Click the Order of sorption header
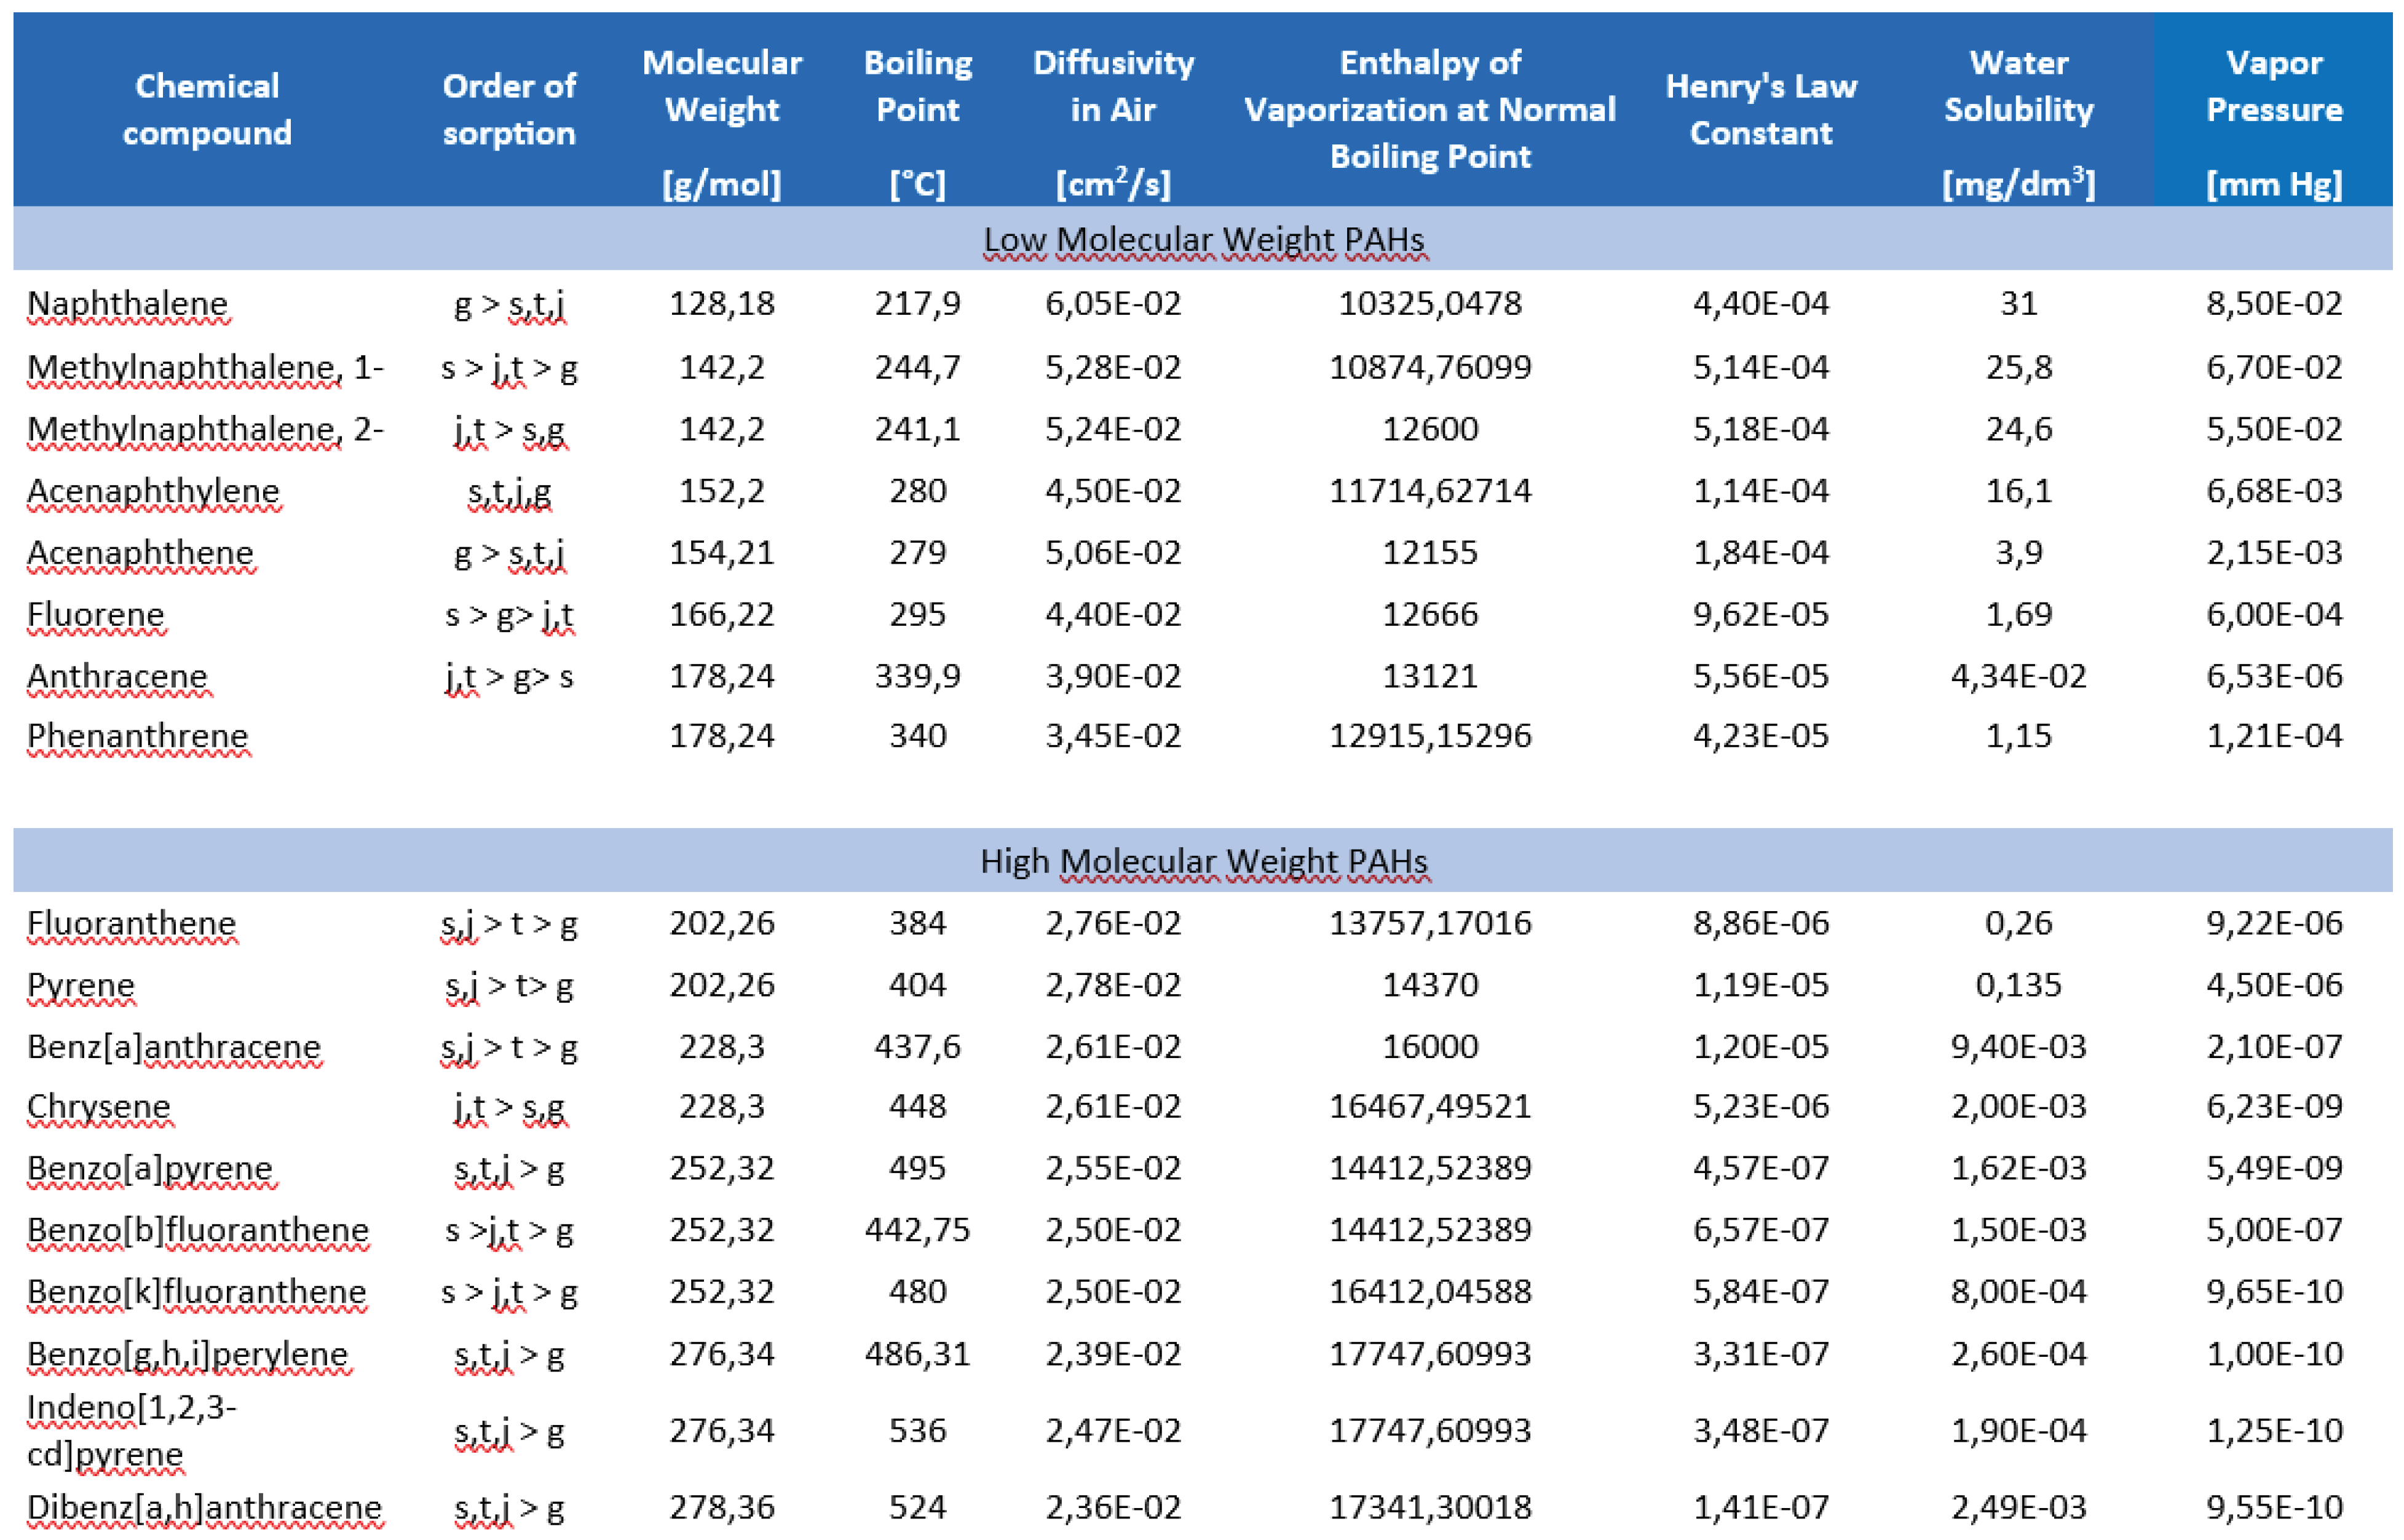 509,109
